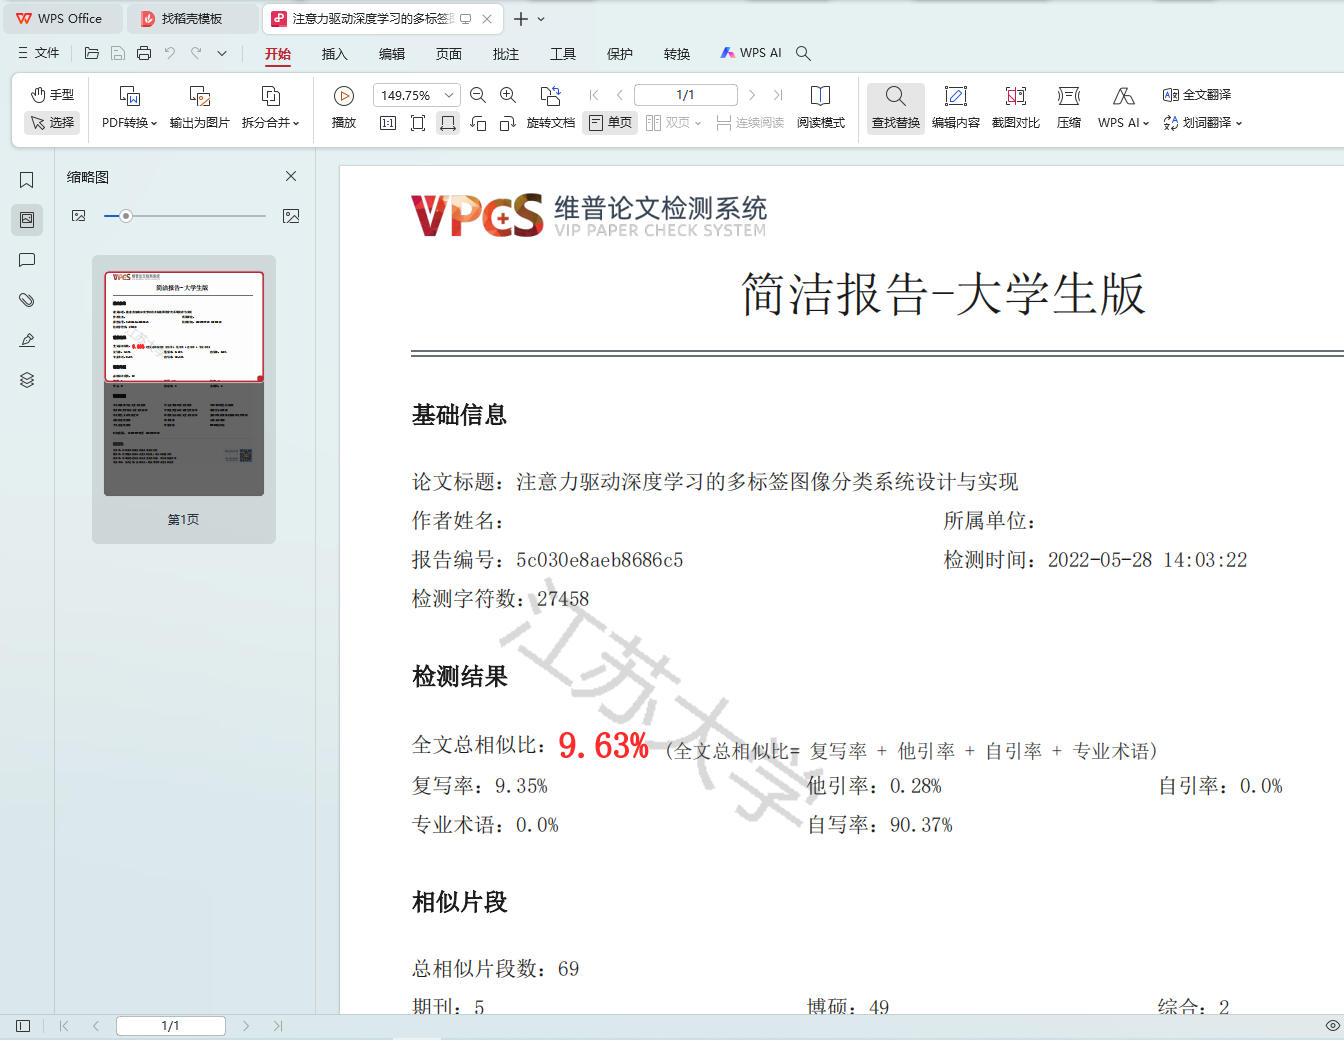Open the WPS AI ribbon tab
The image size is (1344, 1040).
(751, 53)
